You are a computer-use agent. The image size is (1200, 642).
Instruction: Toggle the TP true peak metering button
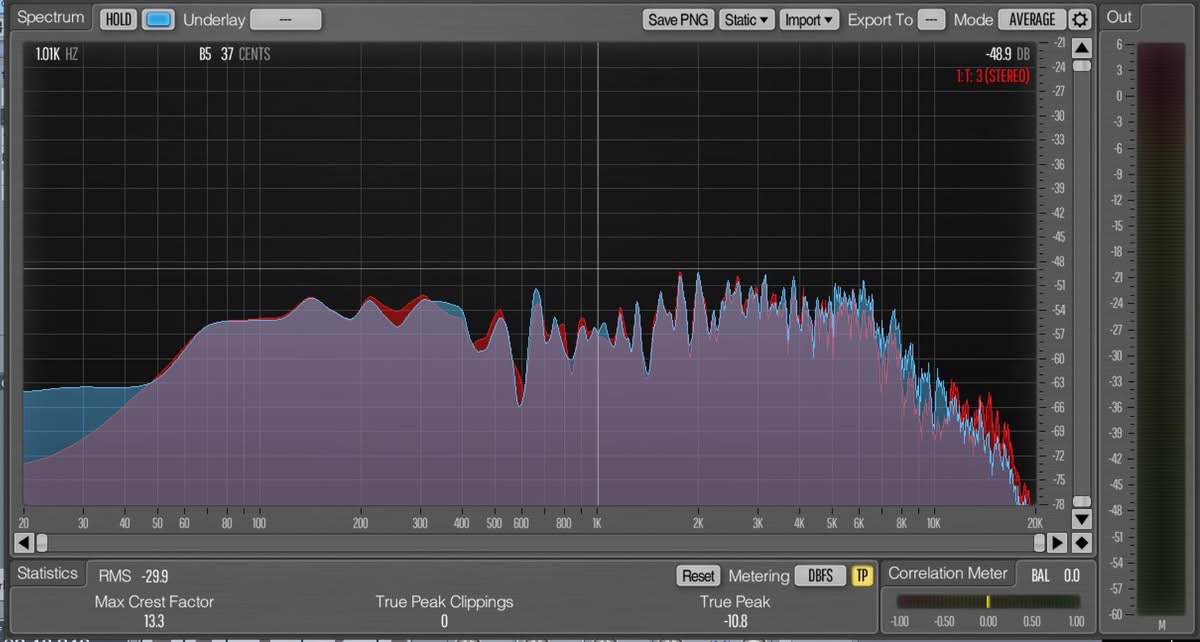click(862, 576)
